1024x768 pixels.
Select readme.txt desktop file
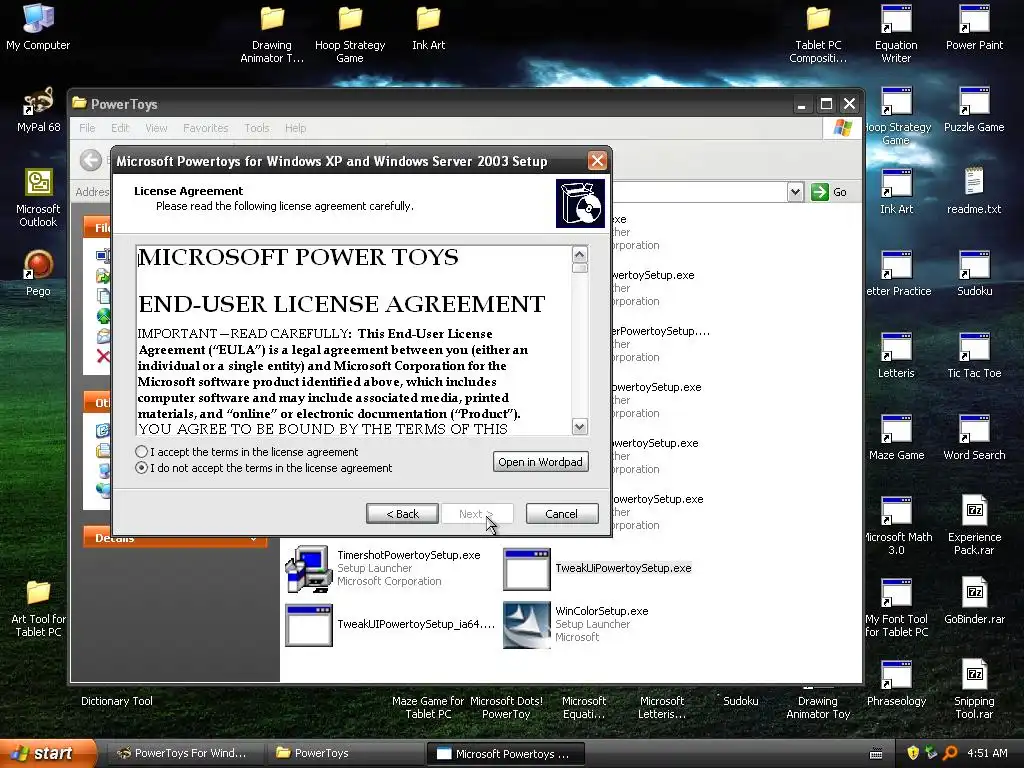(974, 182)
